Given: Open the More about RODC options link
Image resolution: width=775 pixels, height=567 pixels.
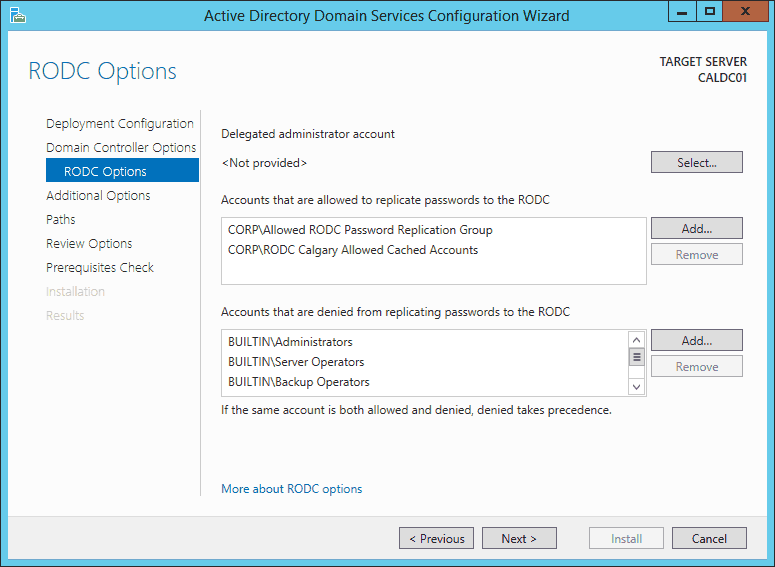Looking at the screenshot, I should pos(292,489).
